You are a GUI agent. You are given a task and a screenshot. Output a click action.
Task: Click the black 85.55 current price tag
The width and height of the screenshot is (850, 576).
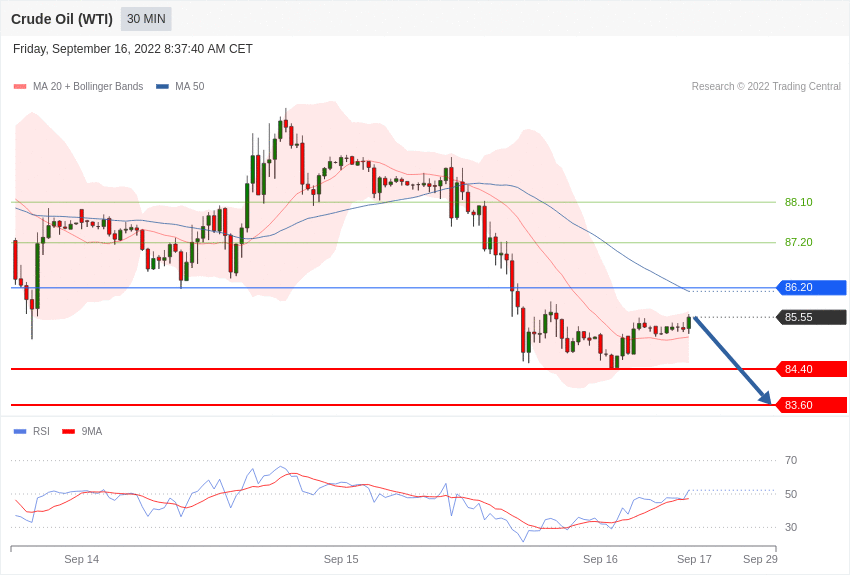coord(812,317)
